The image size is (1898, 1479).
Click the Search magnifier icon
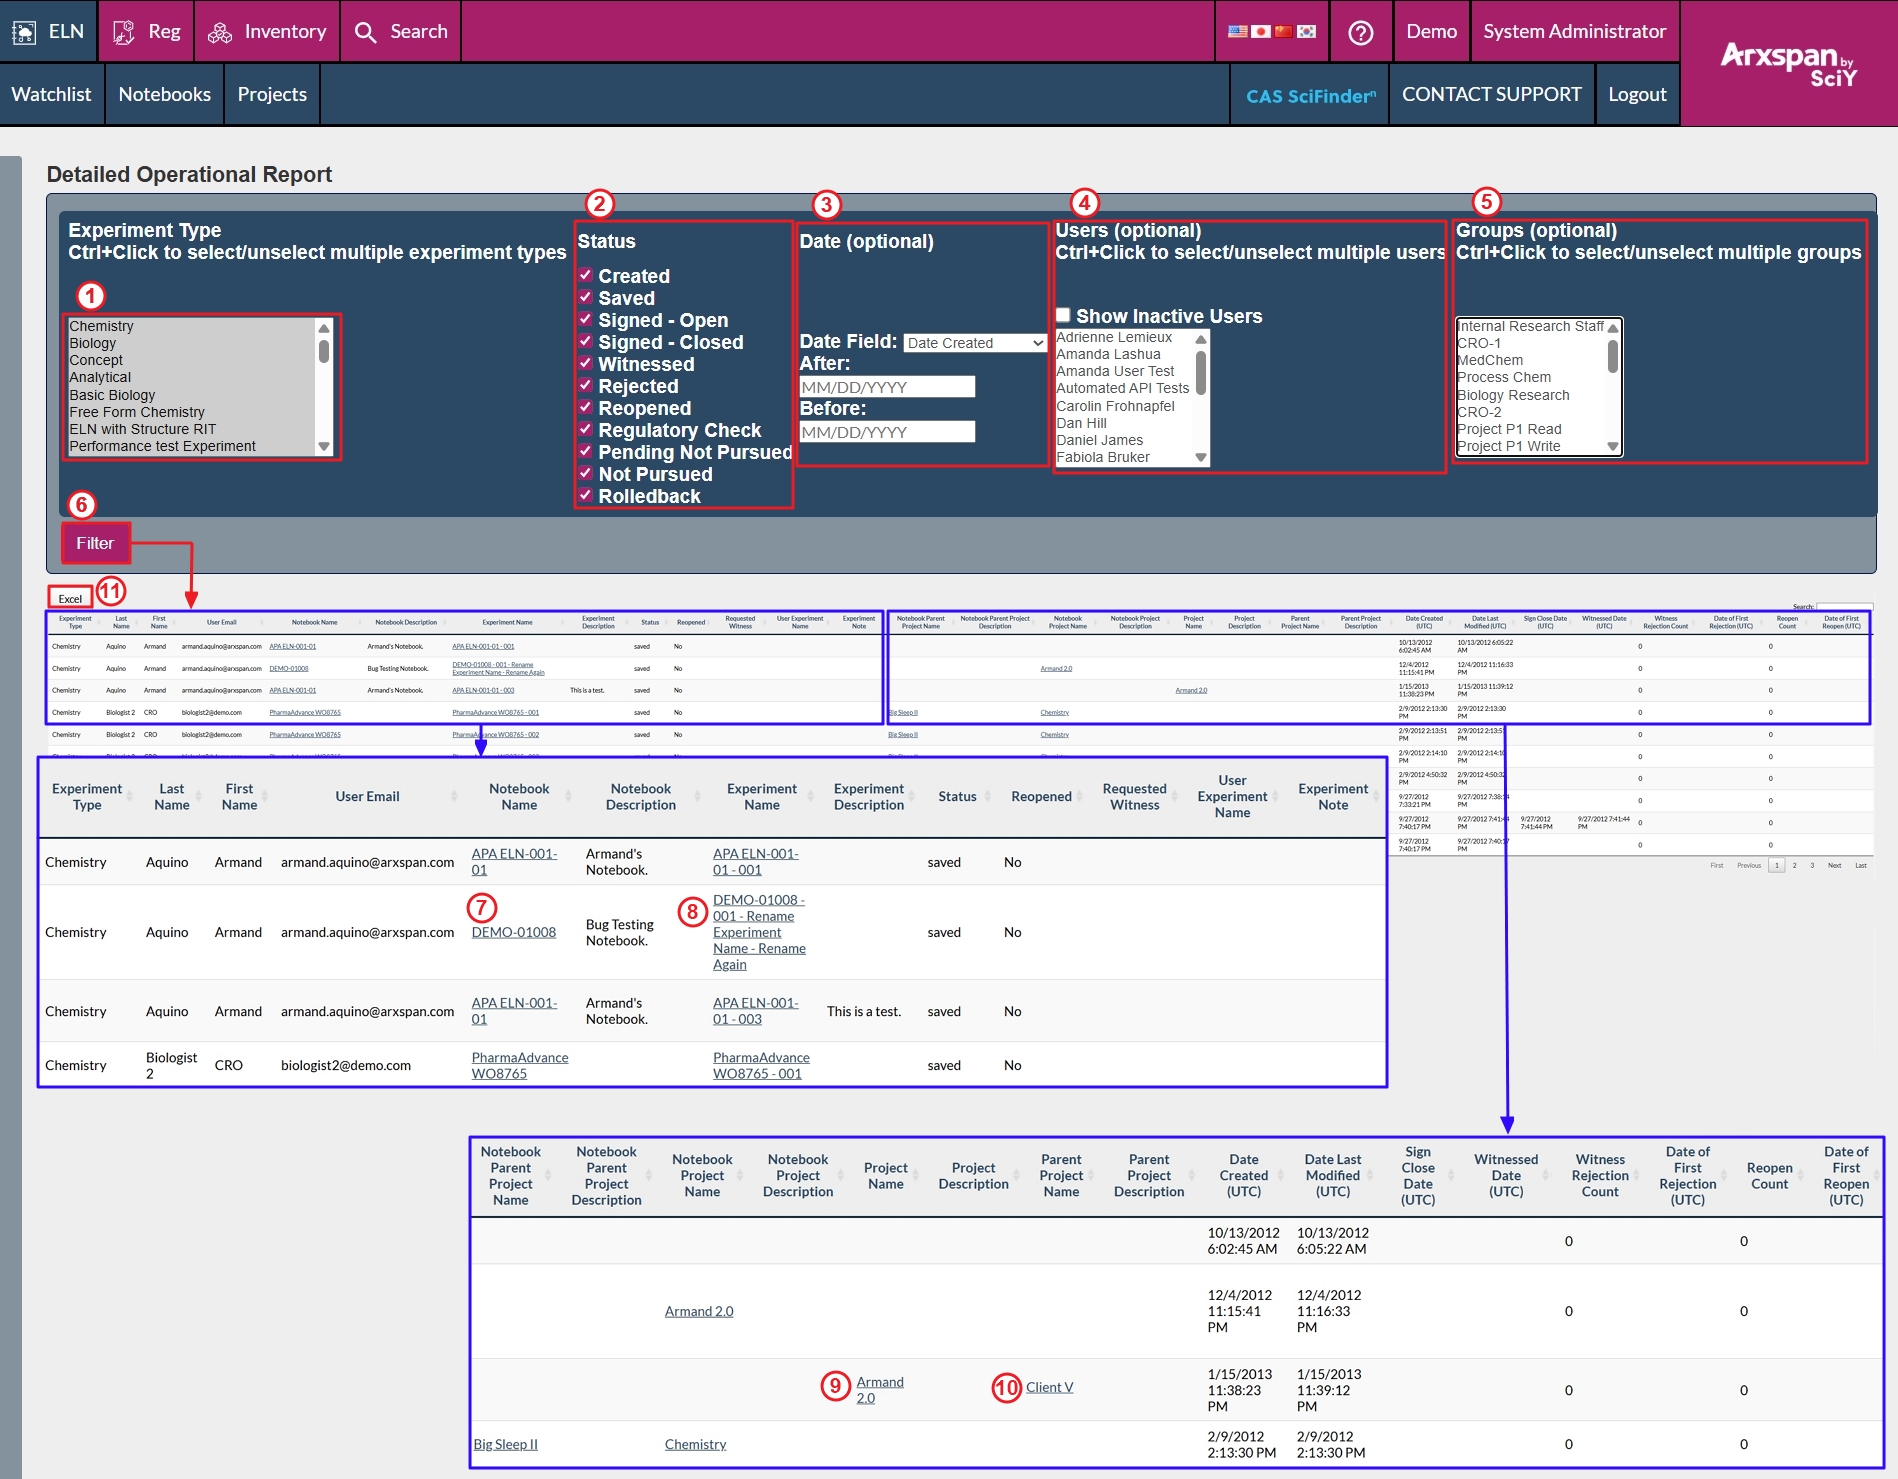click(366, 32)
